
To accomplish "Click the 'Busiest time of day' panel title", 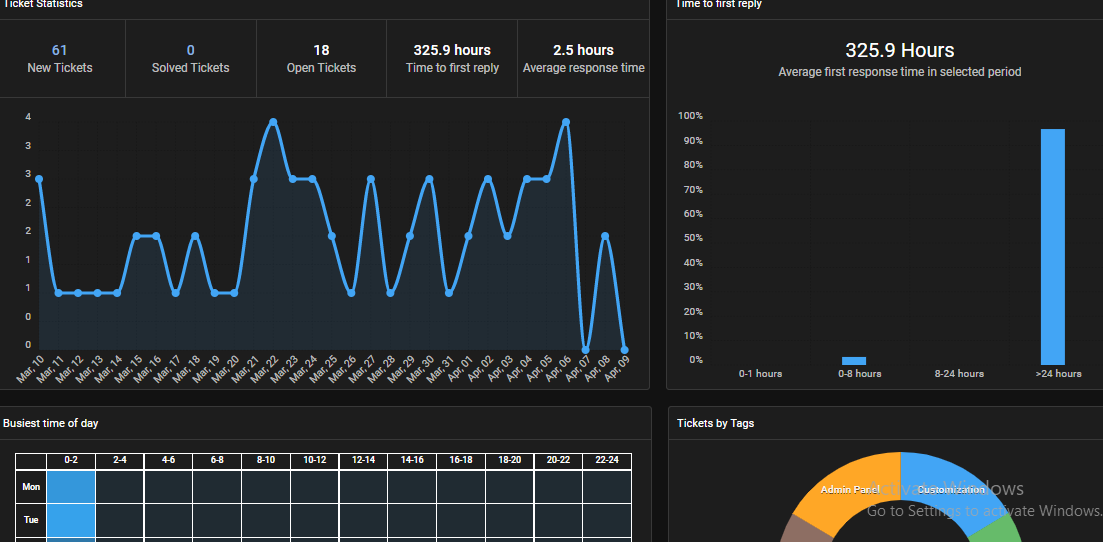I will (51, 423).
